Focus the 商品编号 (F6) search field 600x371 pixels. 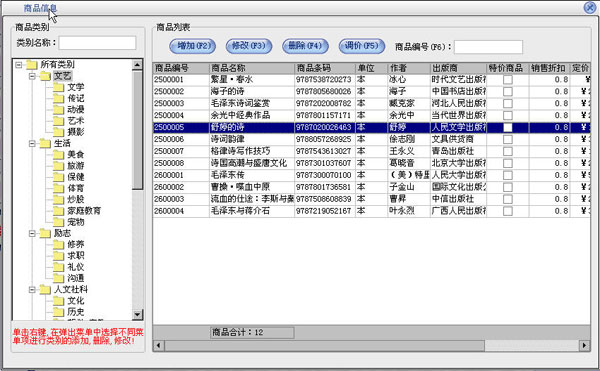point(488,47)
